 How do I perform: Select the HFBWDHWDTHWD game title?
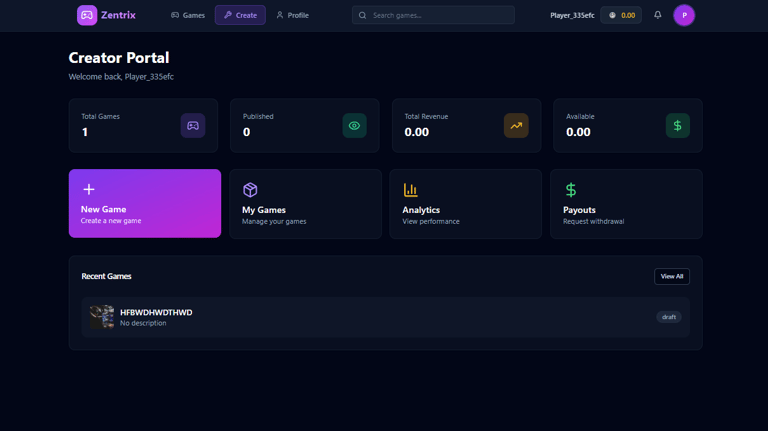pos(156,312)
